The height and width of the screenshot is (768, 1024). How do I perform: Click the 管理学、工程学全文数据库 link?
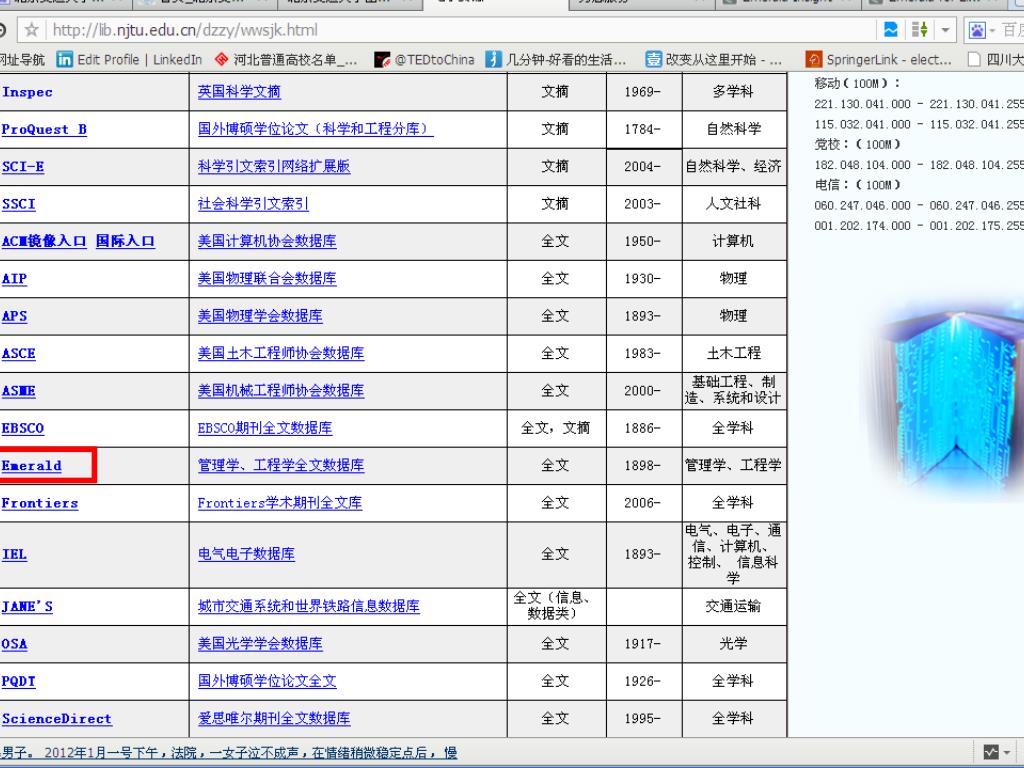[x=281, y=466]
